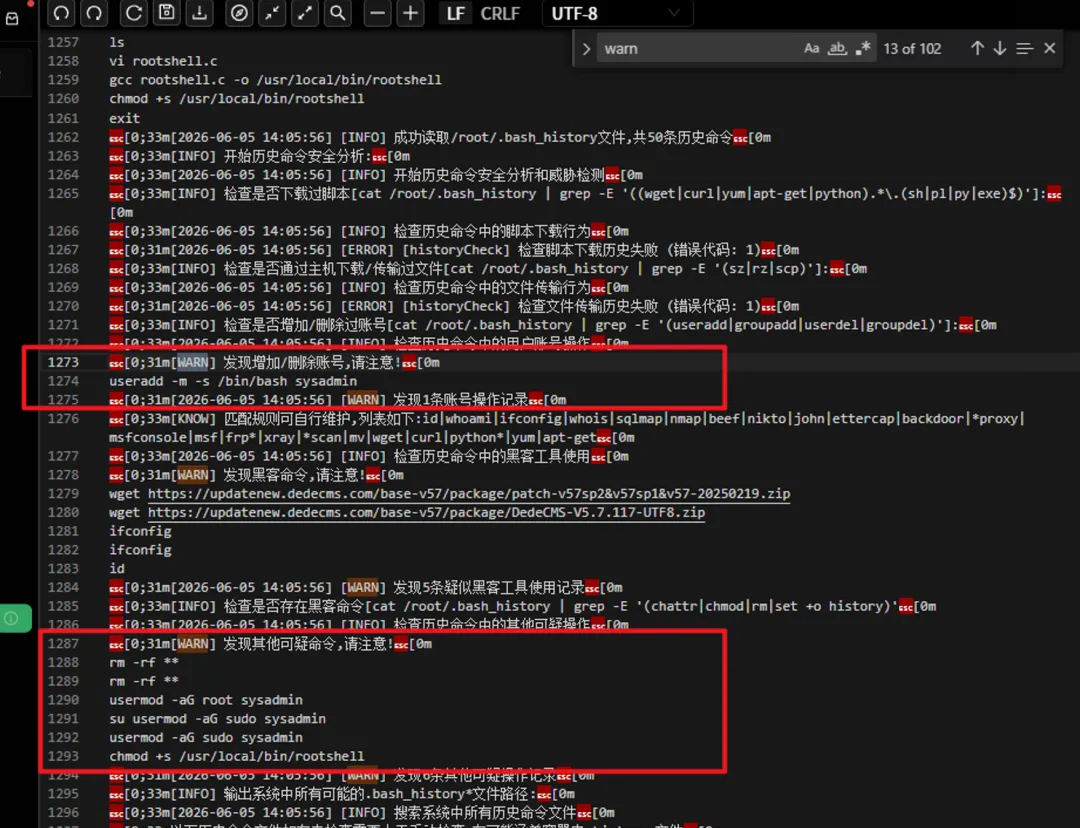
Task: Click line number 1265 in the gutter
Action: click(x=63, y=194)
